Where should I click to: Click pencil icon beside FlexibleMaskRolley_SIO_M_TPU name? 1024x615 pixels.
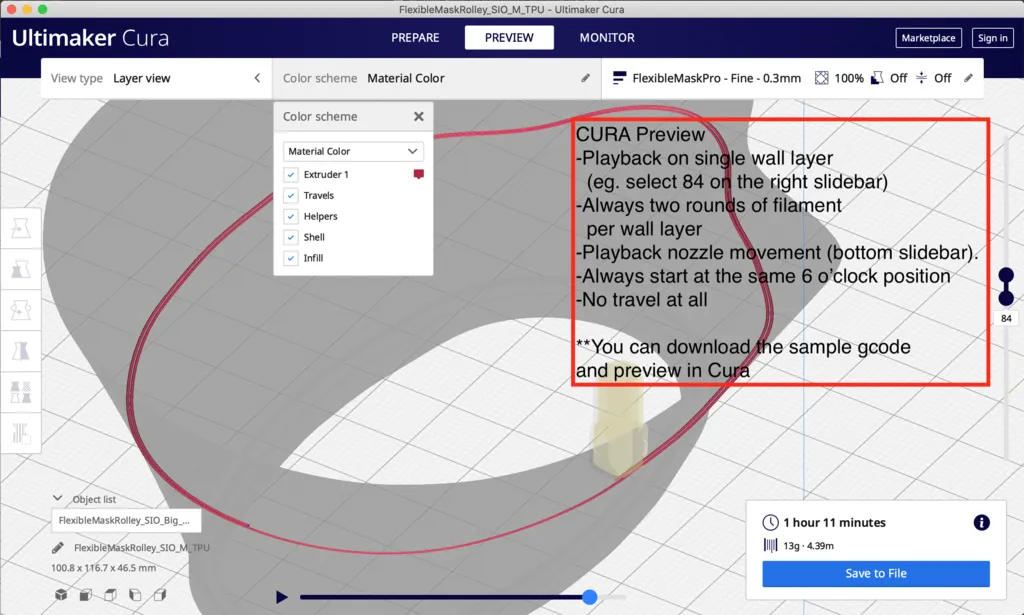click(58, 548)
